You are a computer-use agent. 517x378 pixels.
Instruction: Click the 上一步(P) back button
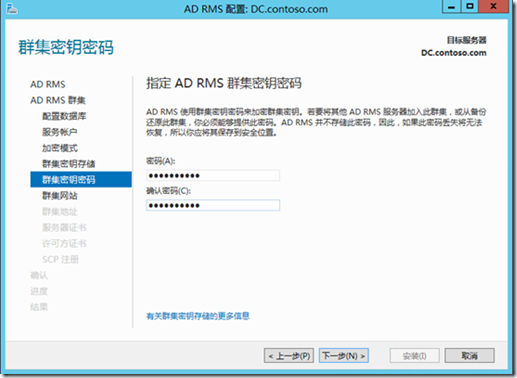(x=289, y=356)
